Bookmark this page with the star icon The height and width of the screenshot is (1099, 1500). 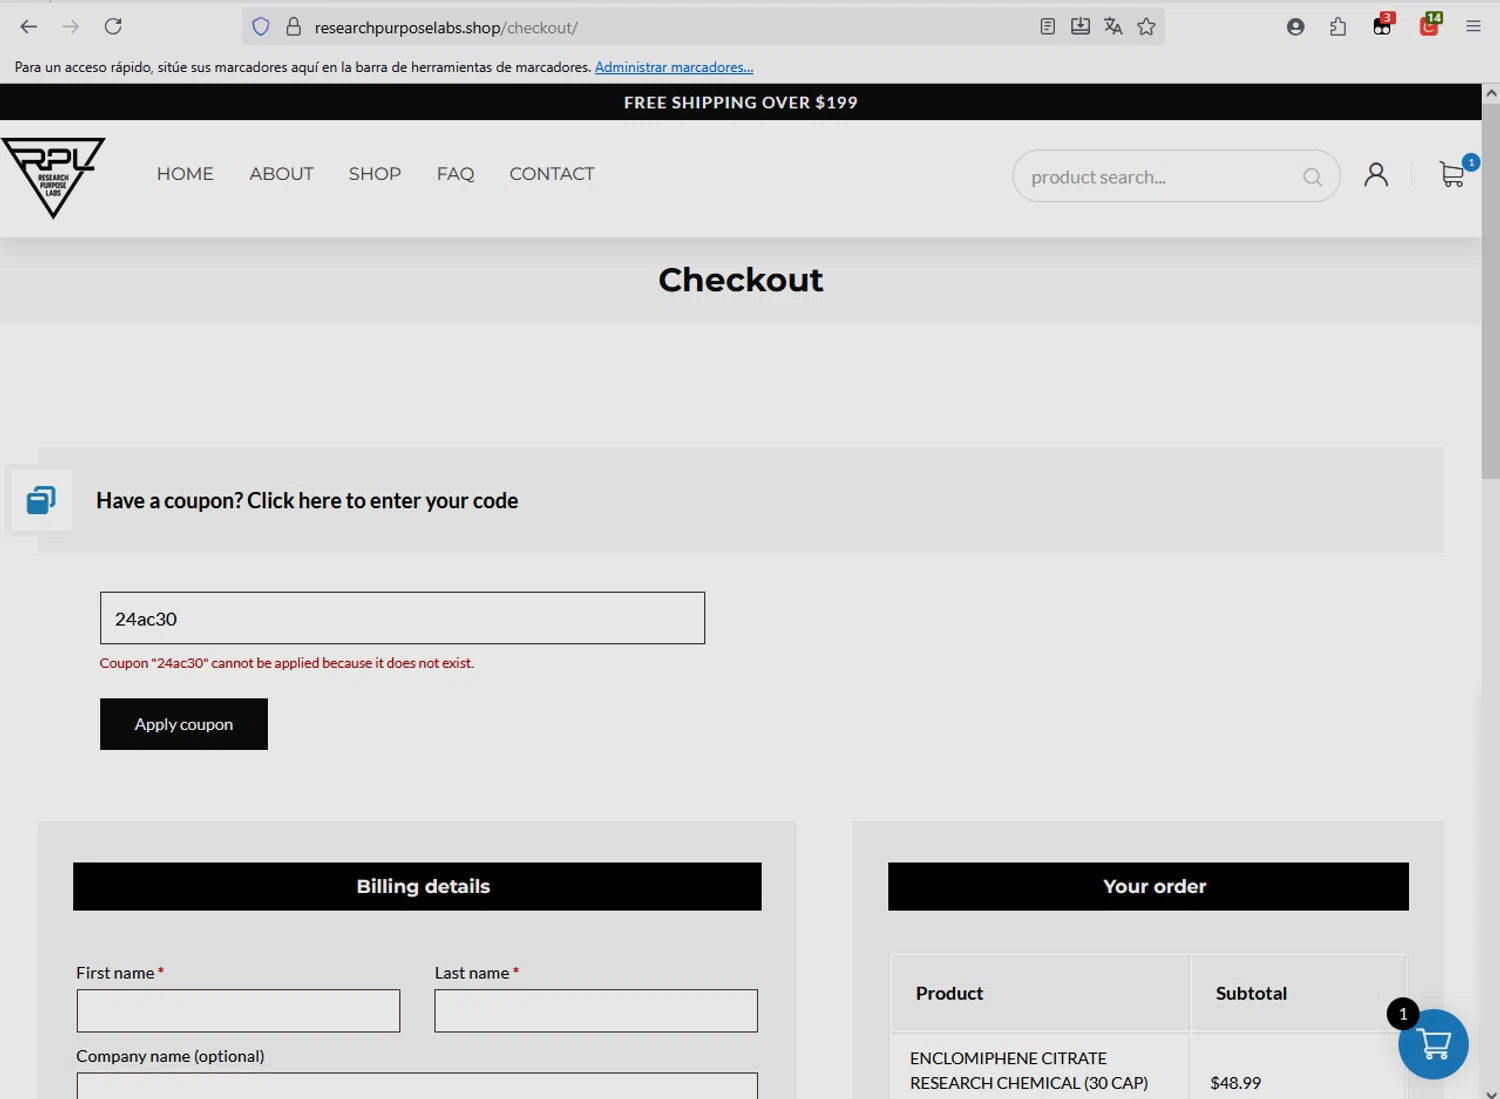(x=1146, y=27)
